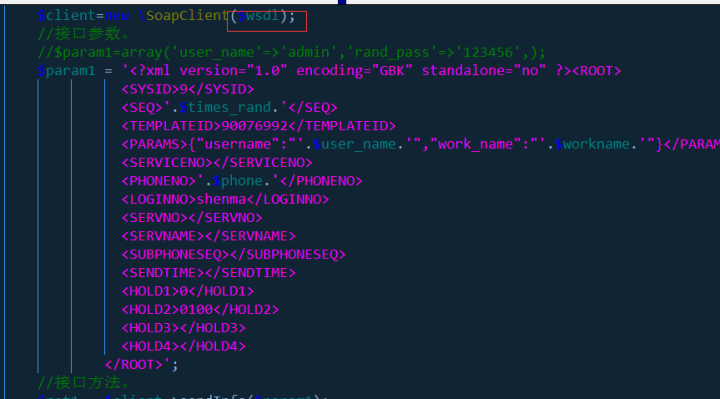Click the <SYSID>9</SYSID> line
This screenshot has height=399, width=720.
187,89
